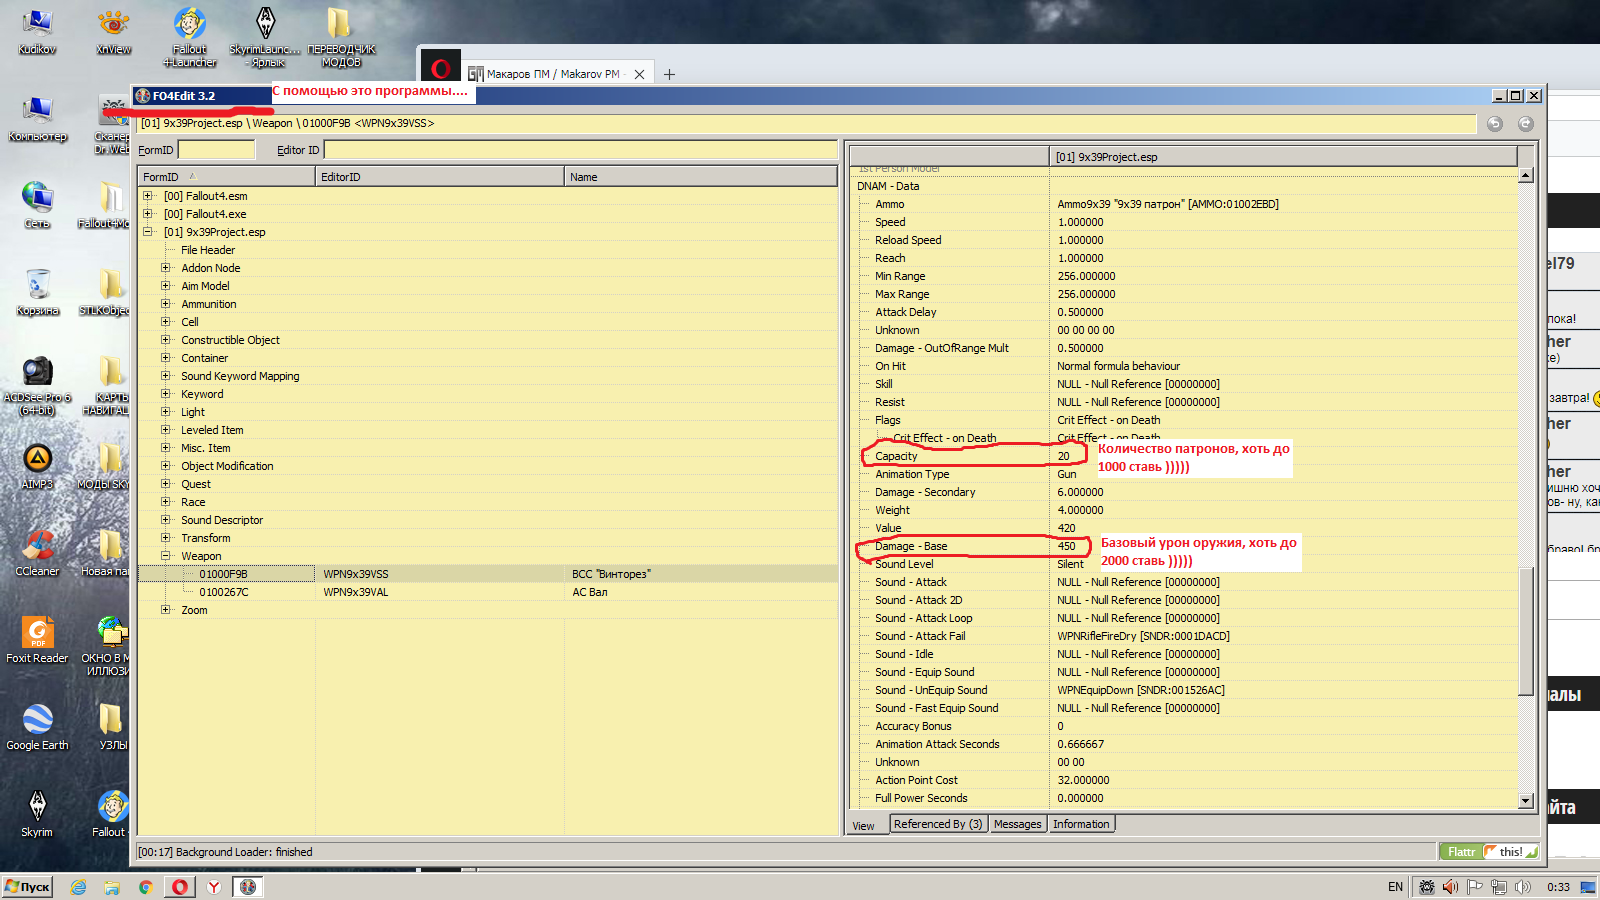Click the back navigation arrow in FO4Edit
1600x900 pixels.
(1494, 124)
